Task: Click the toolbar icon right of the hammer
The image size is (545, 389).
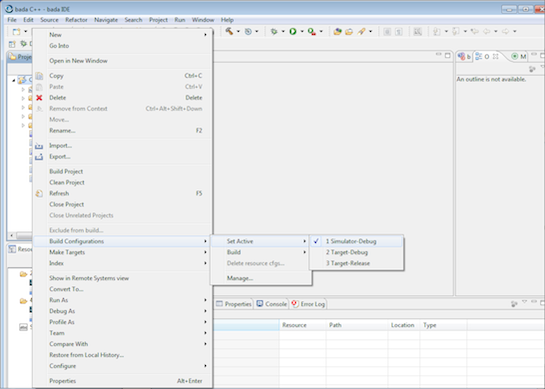Action: pyautogui.click(x=248, y=32)
